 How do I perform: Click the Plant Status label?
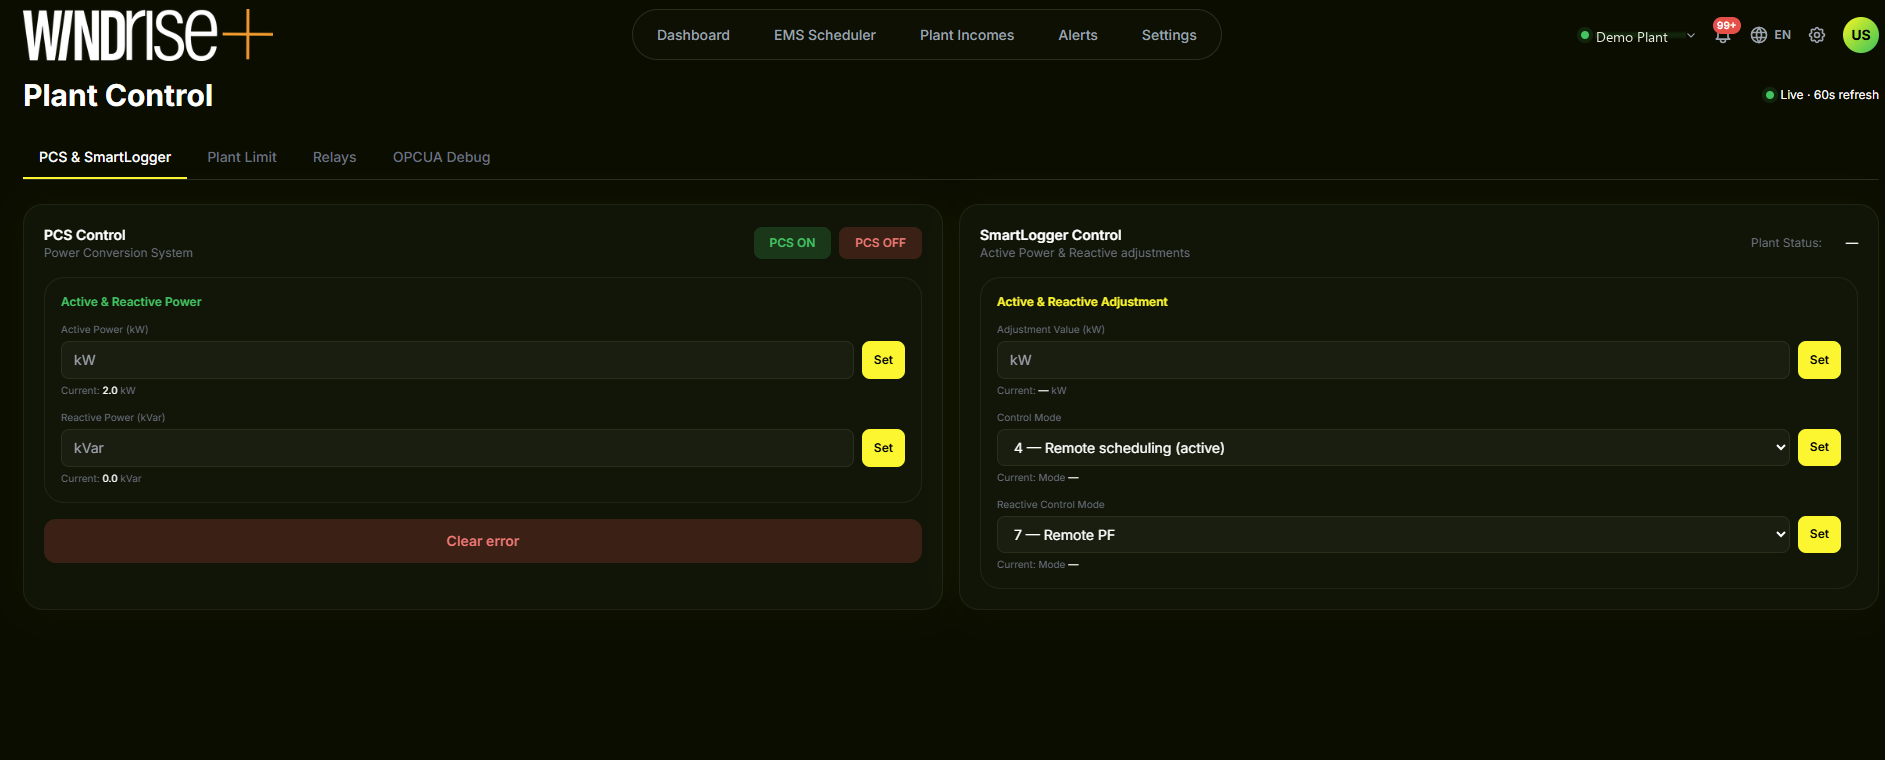(x=1786, y=243)
